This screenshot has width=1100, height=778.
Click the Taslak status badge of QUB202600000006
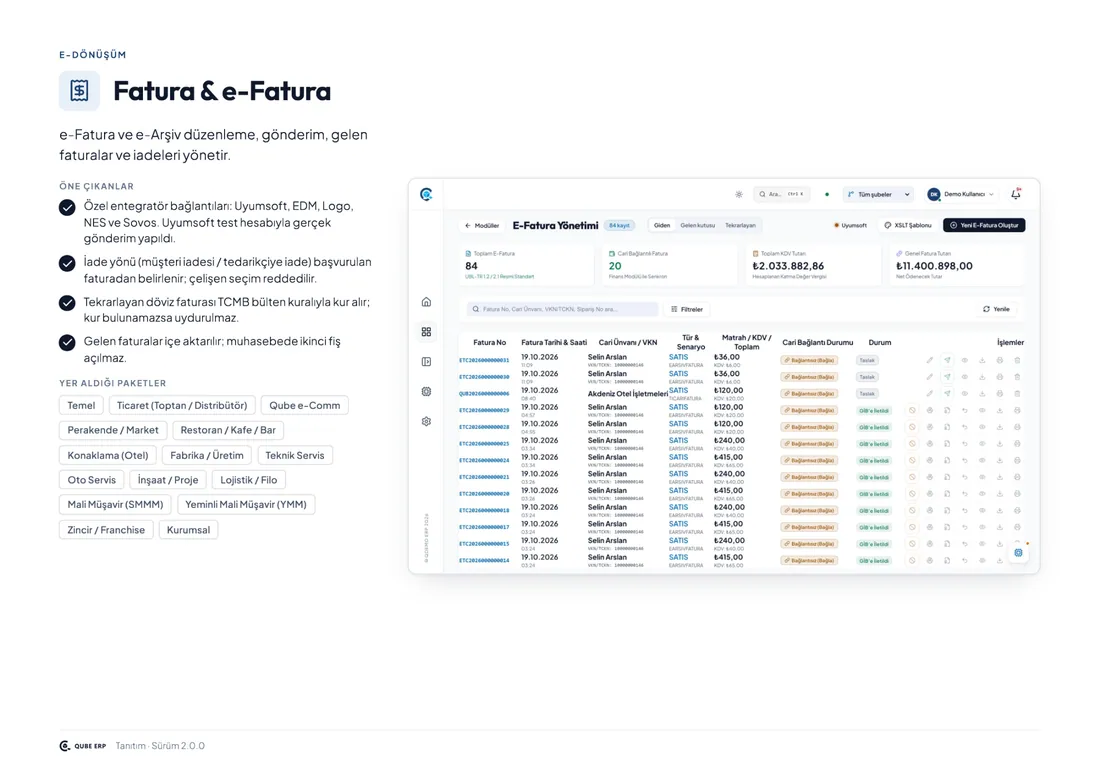(867, 394)
